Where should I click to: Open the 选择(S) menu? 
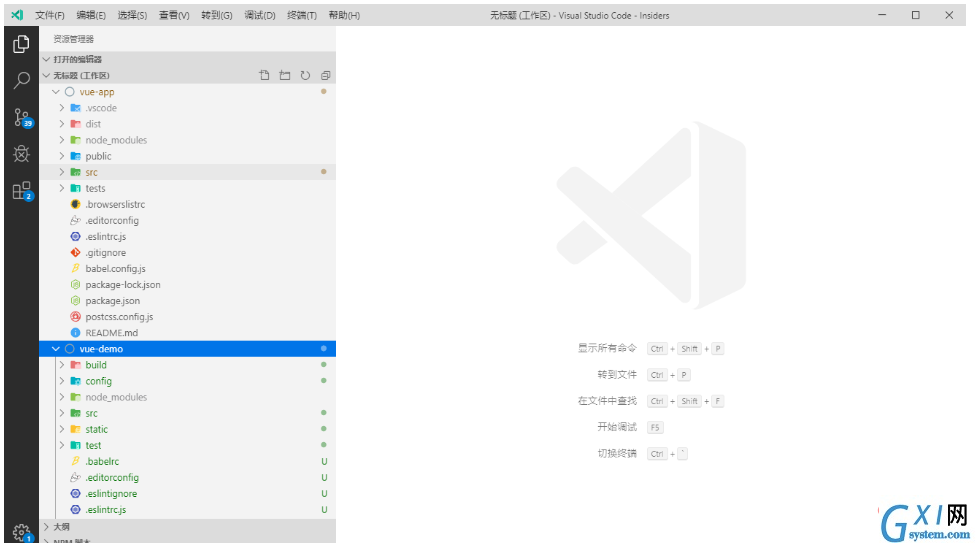point(132,15)
